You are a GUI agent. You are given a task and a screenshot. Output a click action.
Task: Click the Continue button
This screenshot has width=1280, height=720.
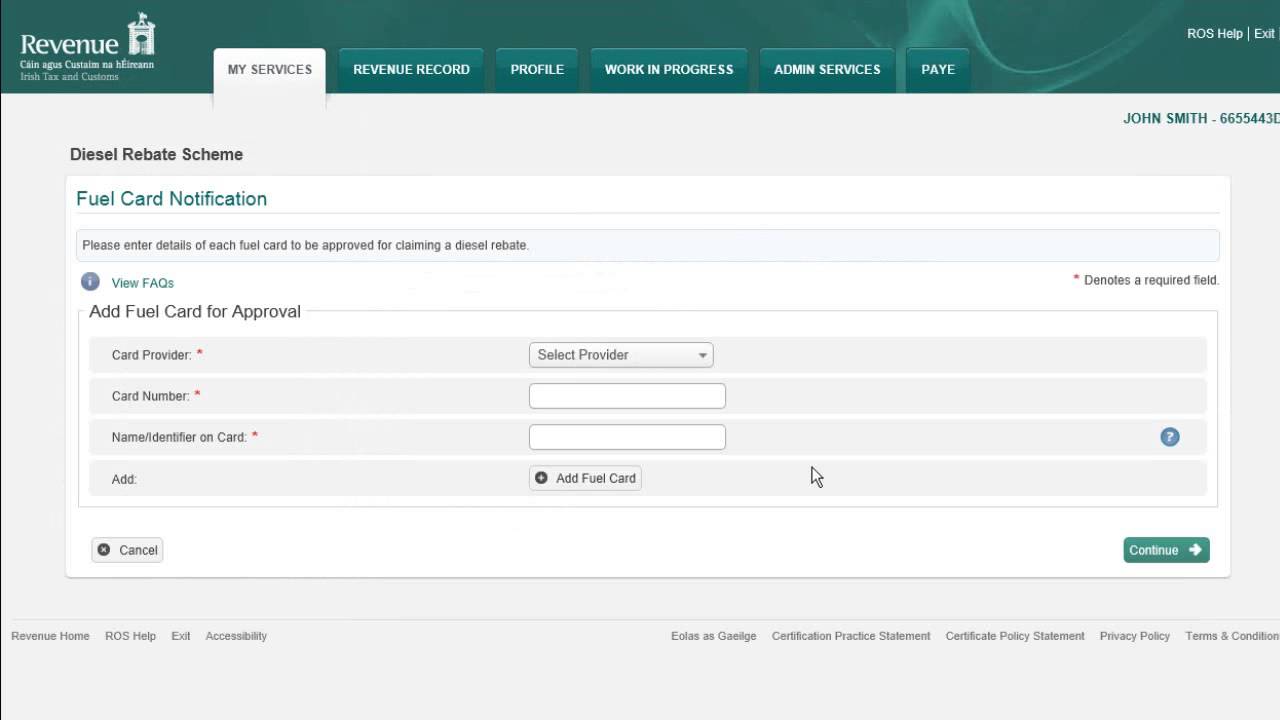[x=1166, y=550]
